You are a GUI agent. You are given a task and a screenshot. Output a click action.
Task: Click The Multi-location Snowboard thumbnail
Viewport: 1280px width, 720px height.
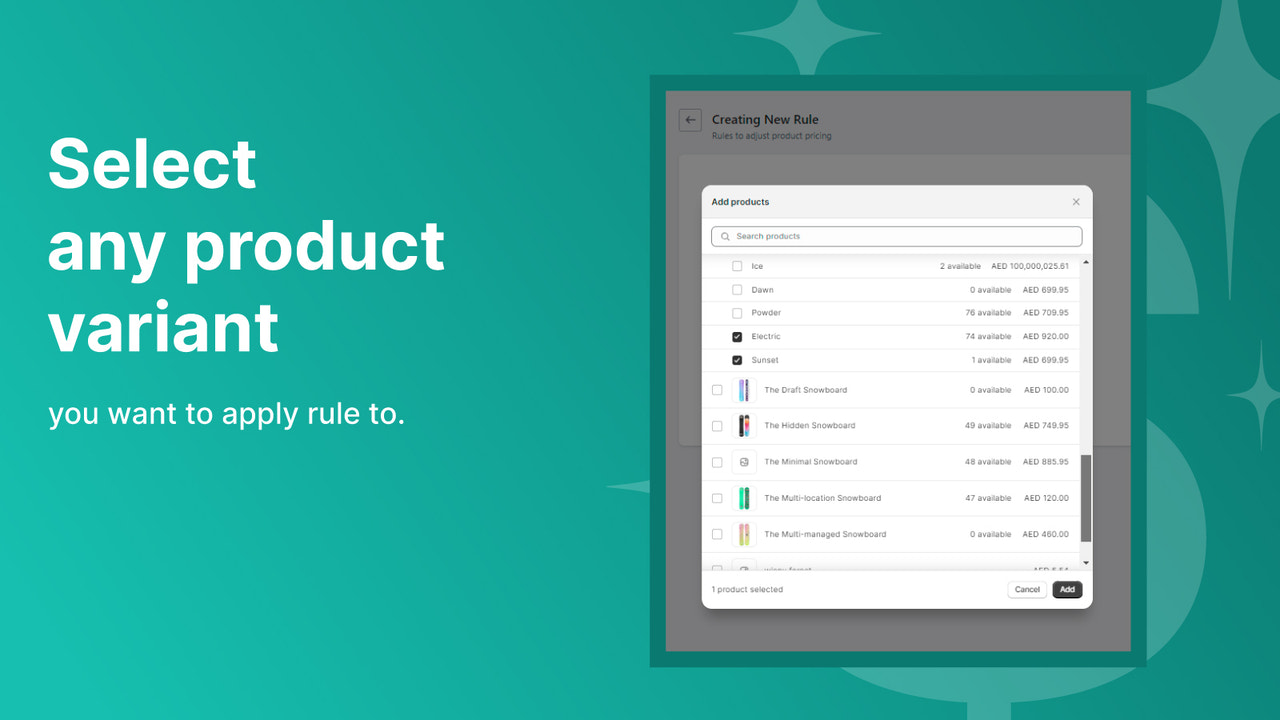tap(744, 498)
